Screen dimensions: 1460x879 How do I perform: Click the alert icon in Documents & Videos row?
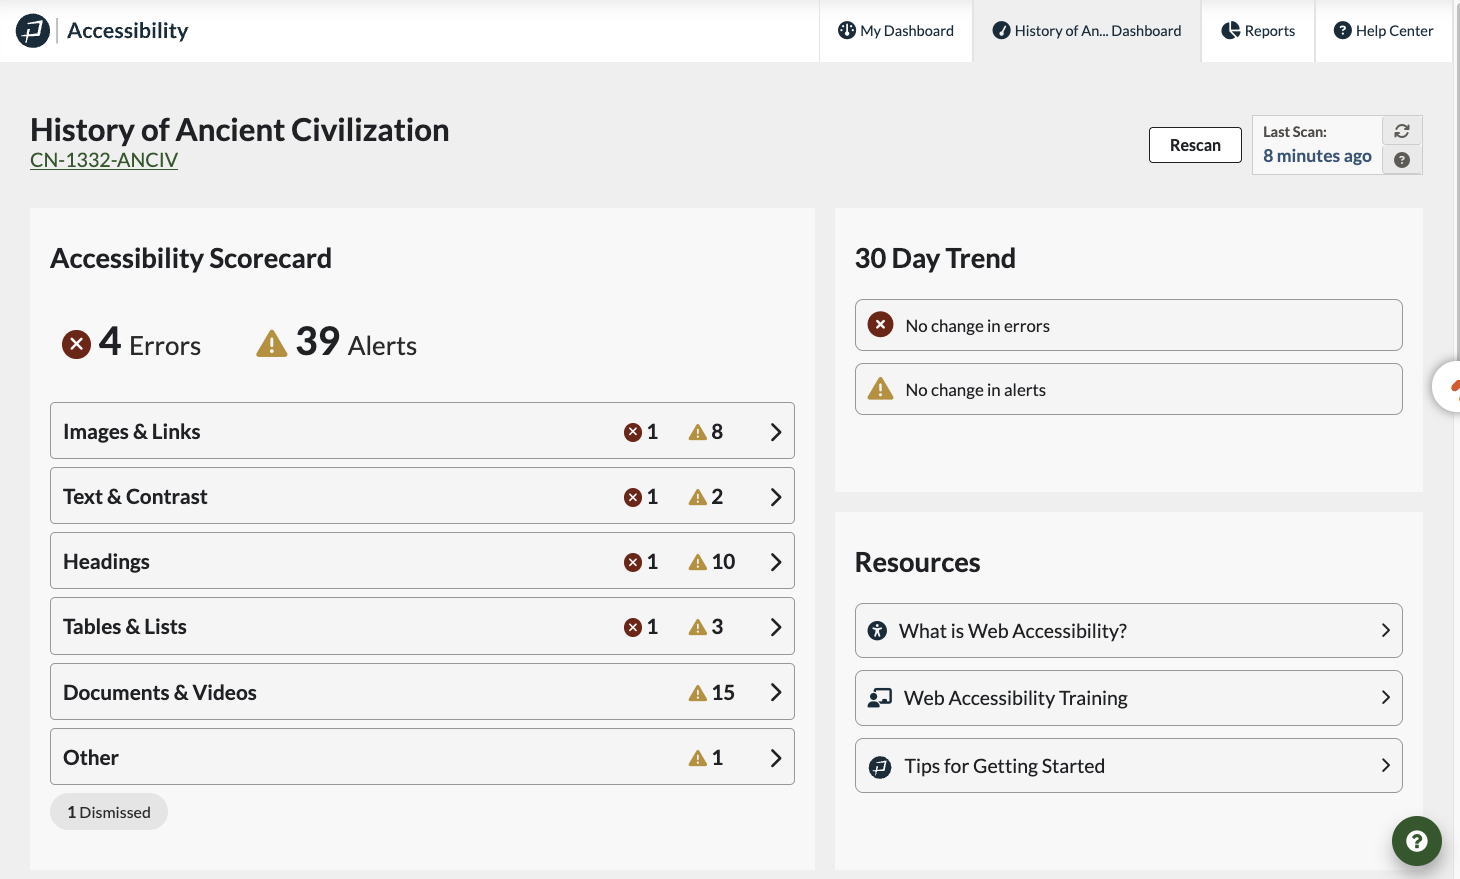coord(698,693)
